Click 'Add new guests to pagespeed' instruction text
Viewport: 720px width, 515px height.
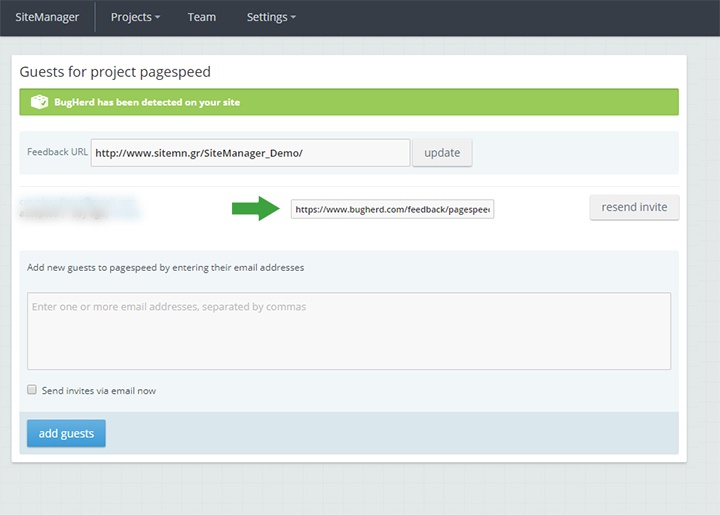(x=165, y=268)
